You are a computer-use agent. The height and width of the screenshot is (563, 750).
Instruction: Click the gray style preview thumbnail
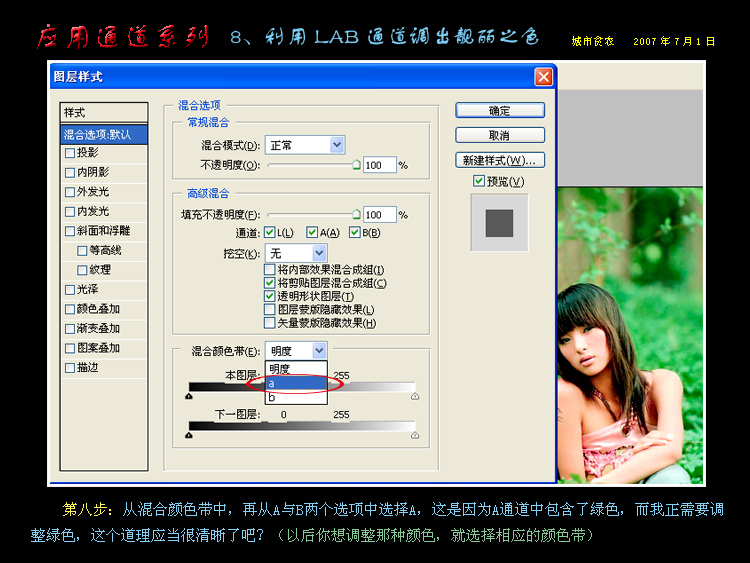(x=499, y=223)
